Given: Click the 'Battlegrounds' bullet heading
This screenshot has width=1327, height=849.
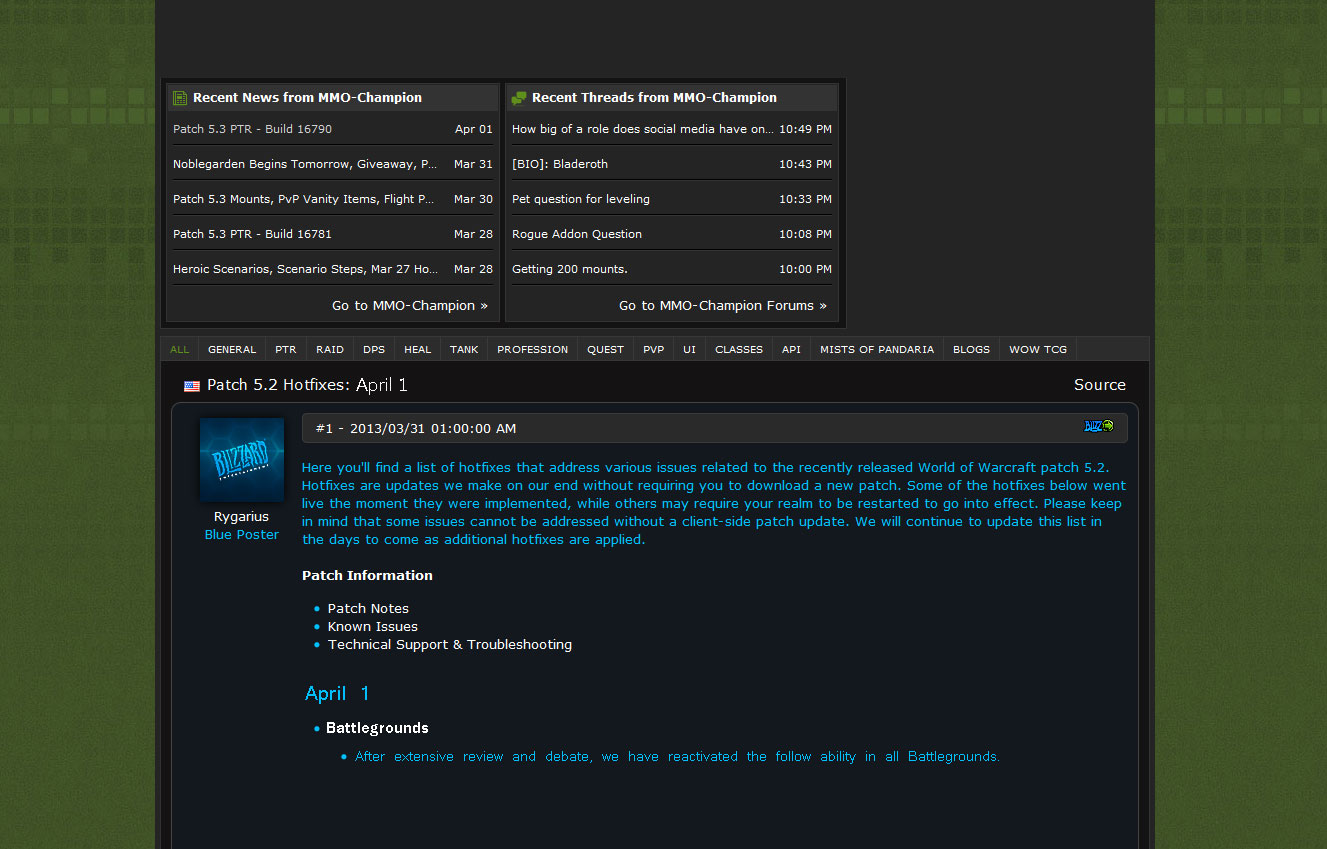Looking at the screenshot, I should pyautogui.click(x=377, y=728).
